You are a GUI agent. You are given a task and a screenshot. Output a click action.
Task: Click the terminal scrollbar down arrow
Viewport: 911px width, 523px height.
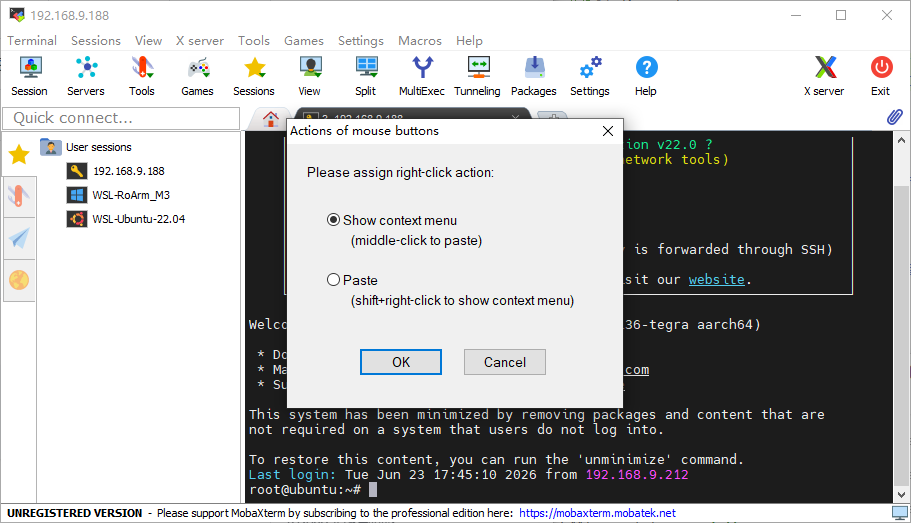[x=901, y=495]
